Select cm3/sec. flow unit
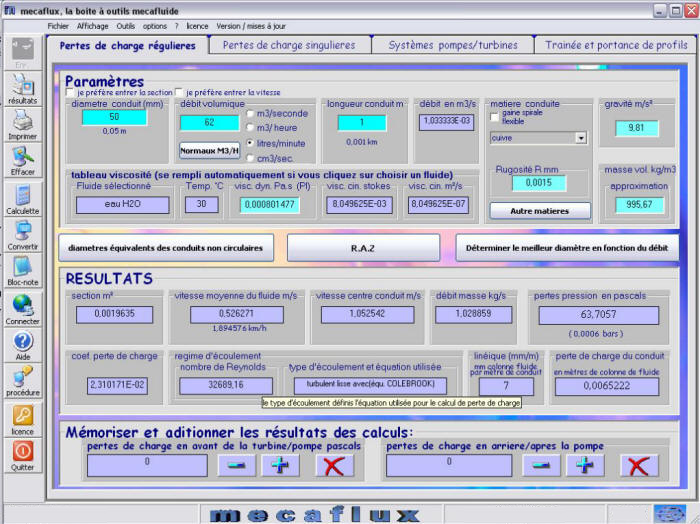This screenshot has width=700, height=524. click(250, 158)
